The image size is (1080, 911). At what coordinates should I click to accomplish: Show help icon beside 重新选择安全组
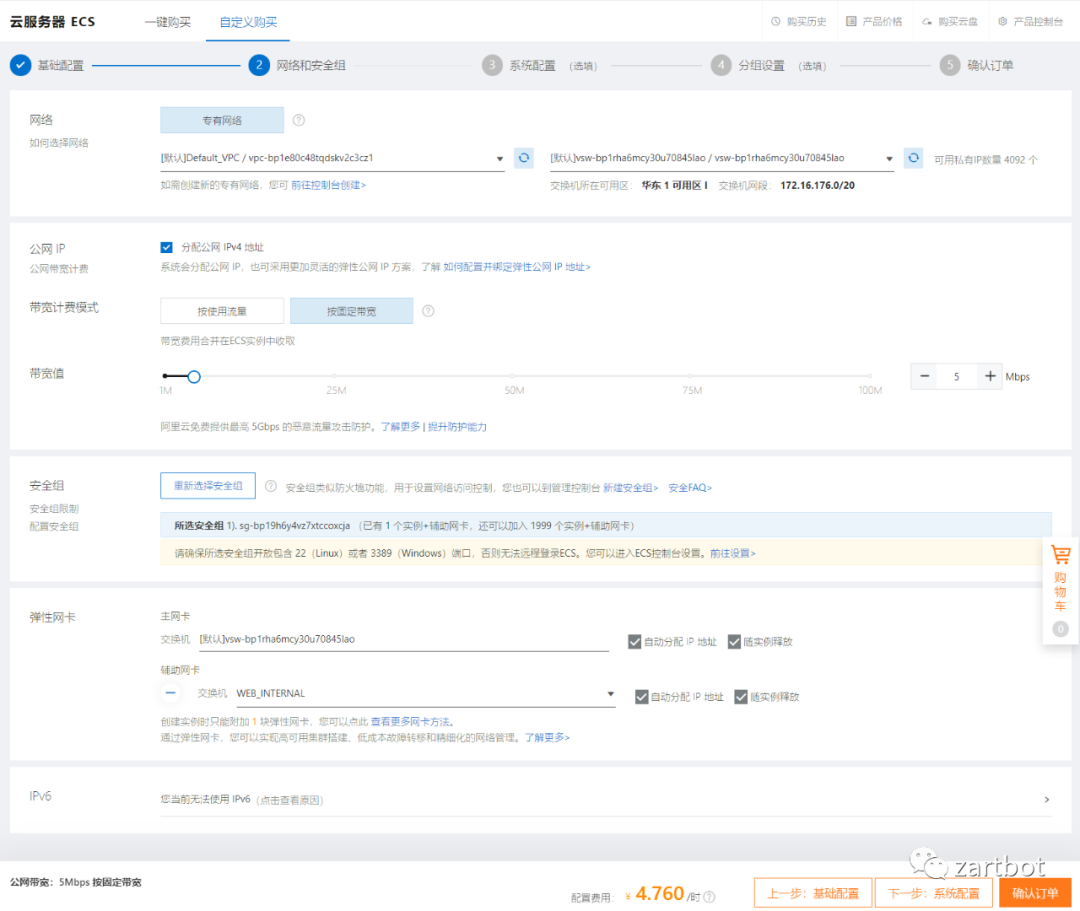click(x=271, y=486)
